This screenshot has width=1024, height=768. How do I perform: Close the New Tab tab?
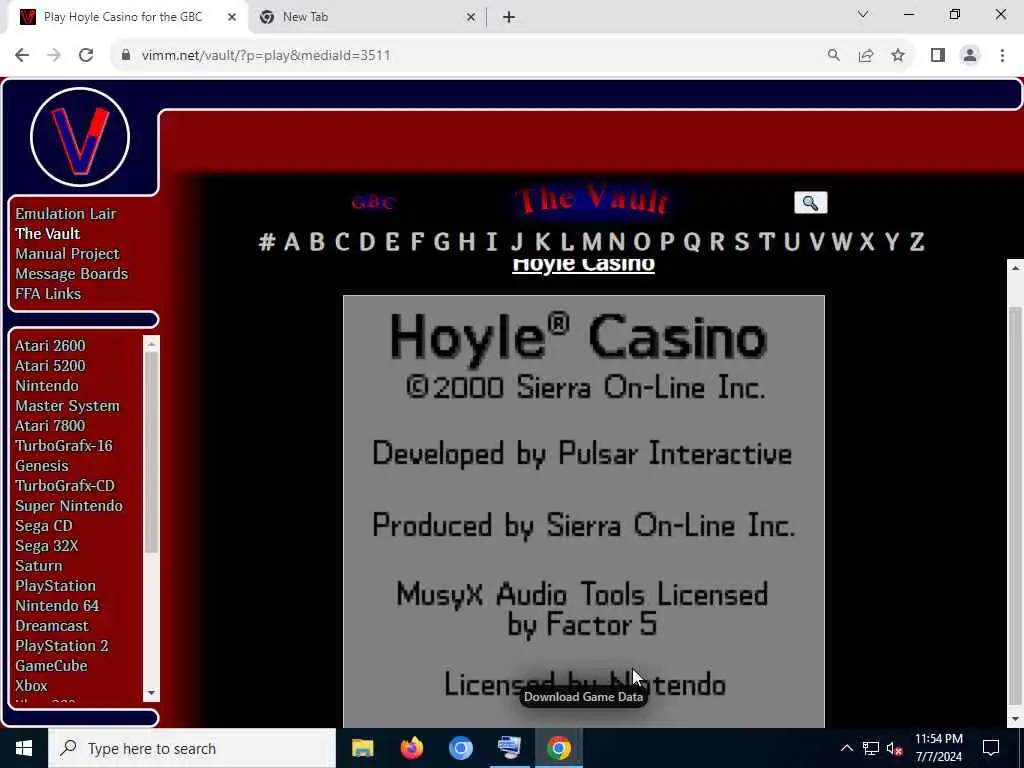pyautogui.click(x=471, y=17)
